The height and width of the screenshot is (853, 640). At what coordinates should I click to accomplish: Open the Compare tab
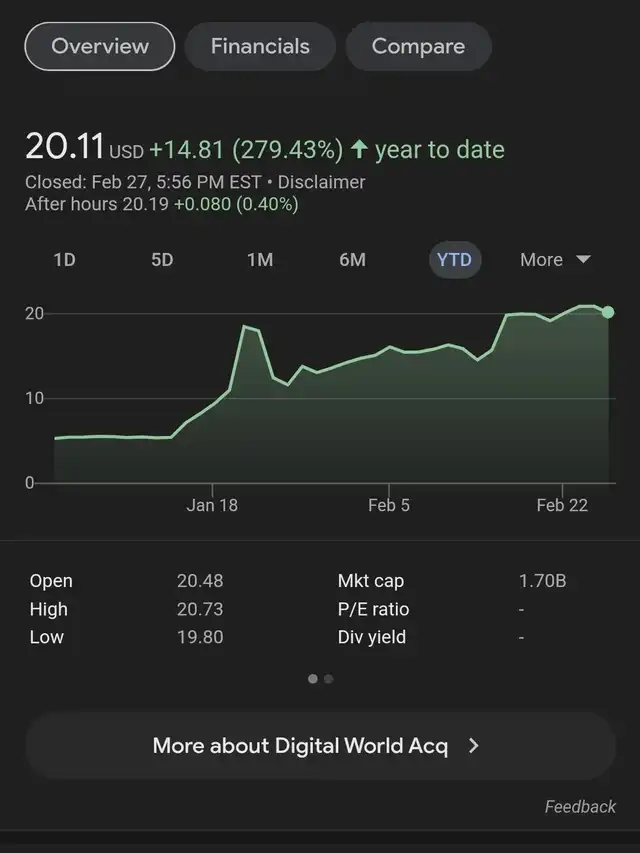coord(418,46)
